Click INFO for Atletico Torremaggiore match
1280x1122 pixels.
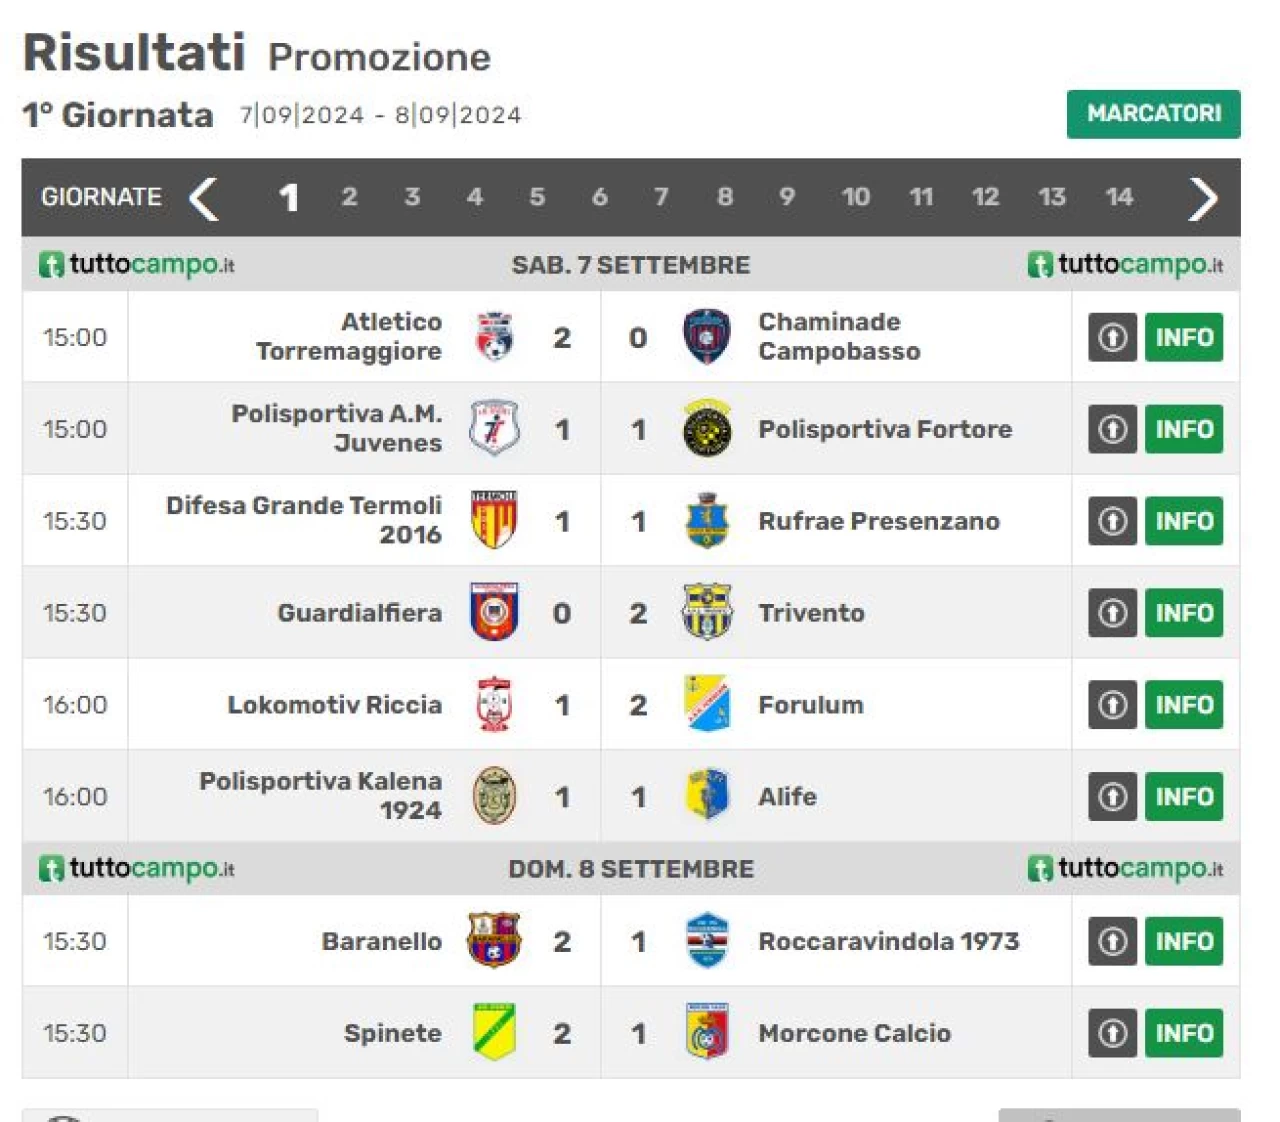[x=1184, y=337]
